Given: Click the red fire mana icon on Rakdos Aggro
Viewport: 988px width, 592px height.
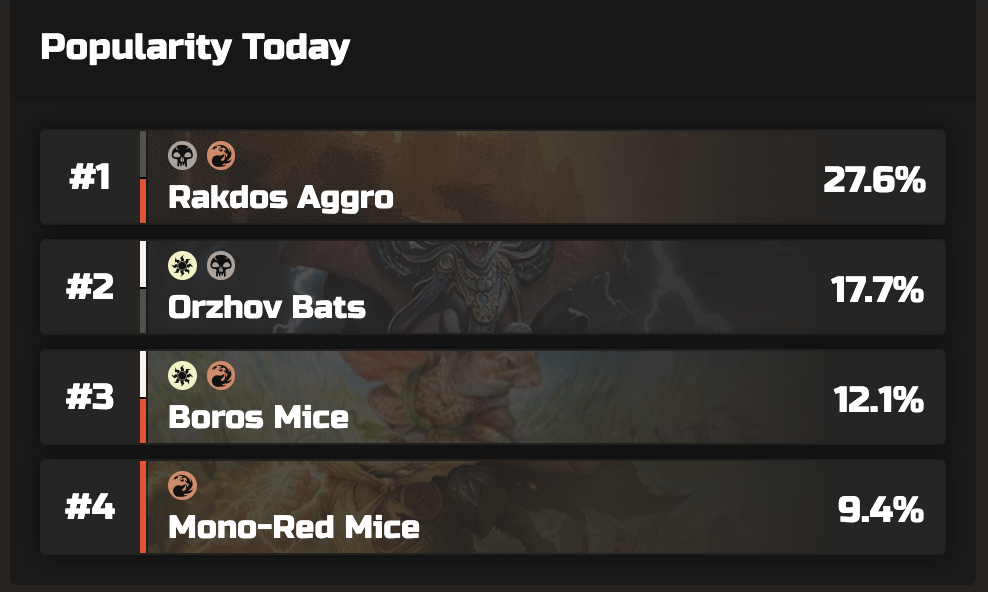Looking at the screenshot, I should click(x=221, y=156).
